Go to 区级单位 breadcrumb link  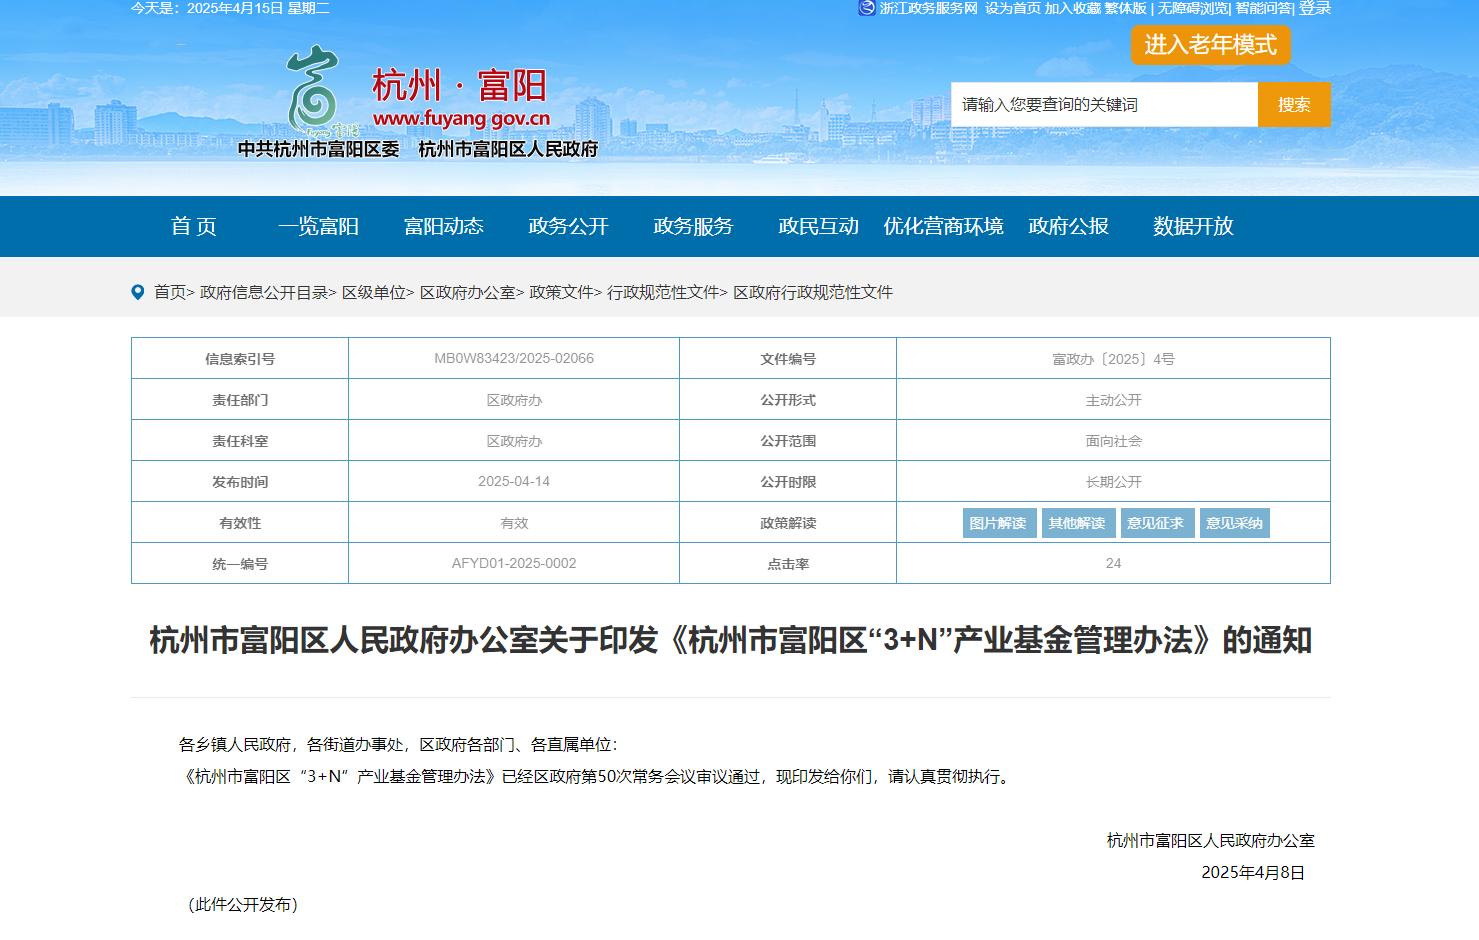pos(374,292)
